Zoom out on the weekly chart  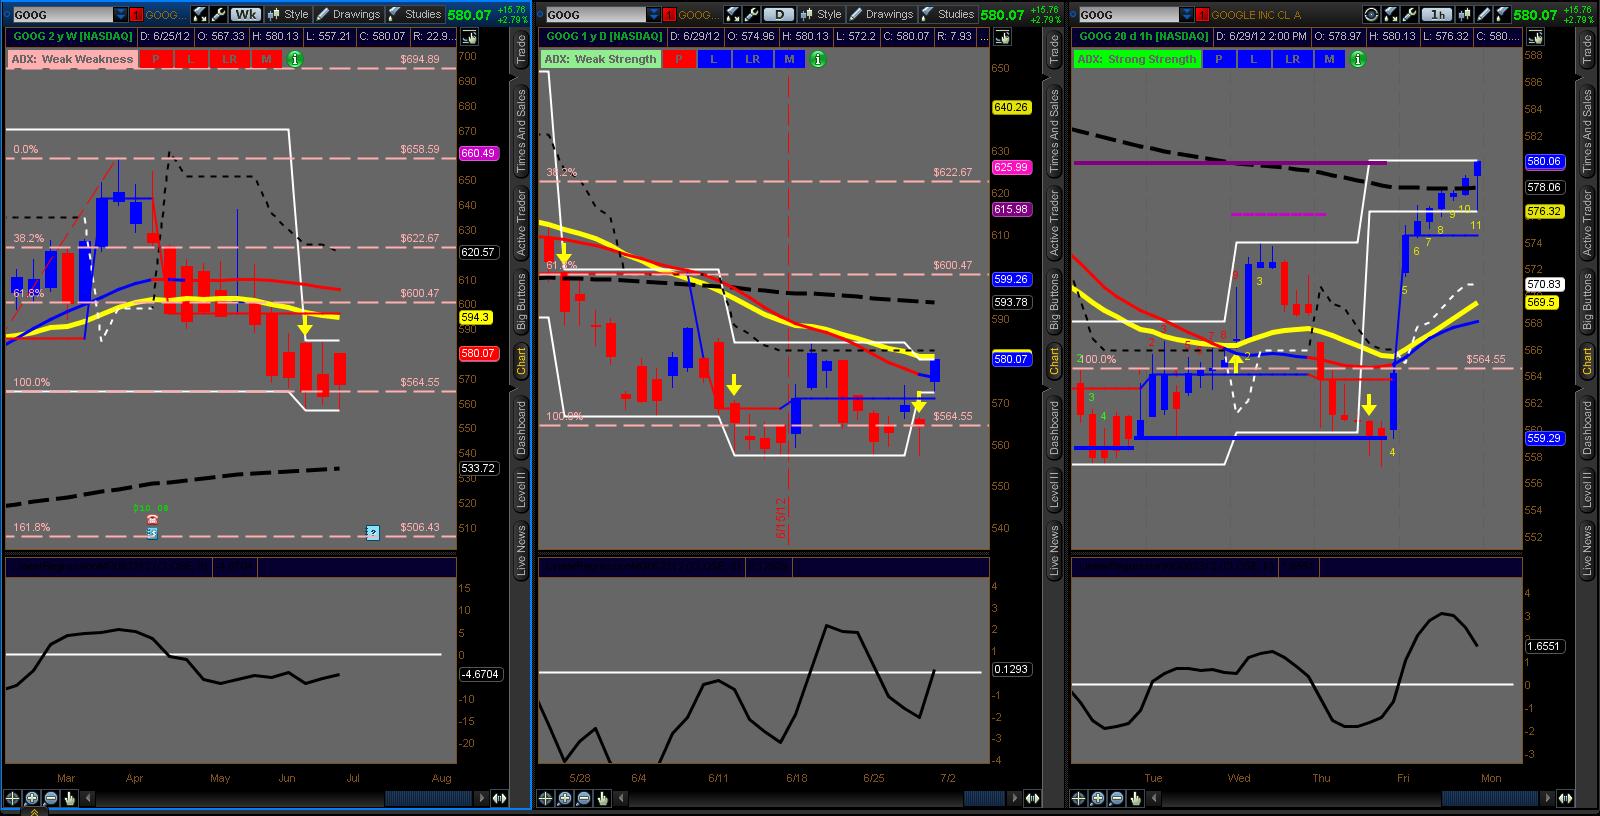pyautogui.click(x=50, y=798)
